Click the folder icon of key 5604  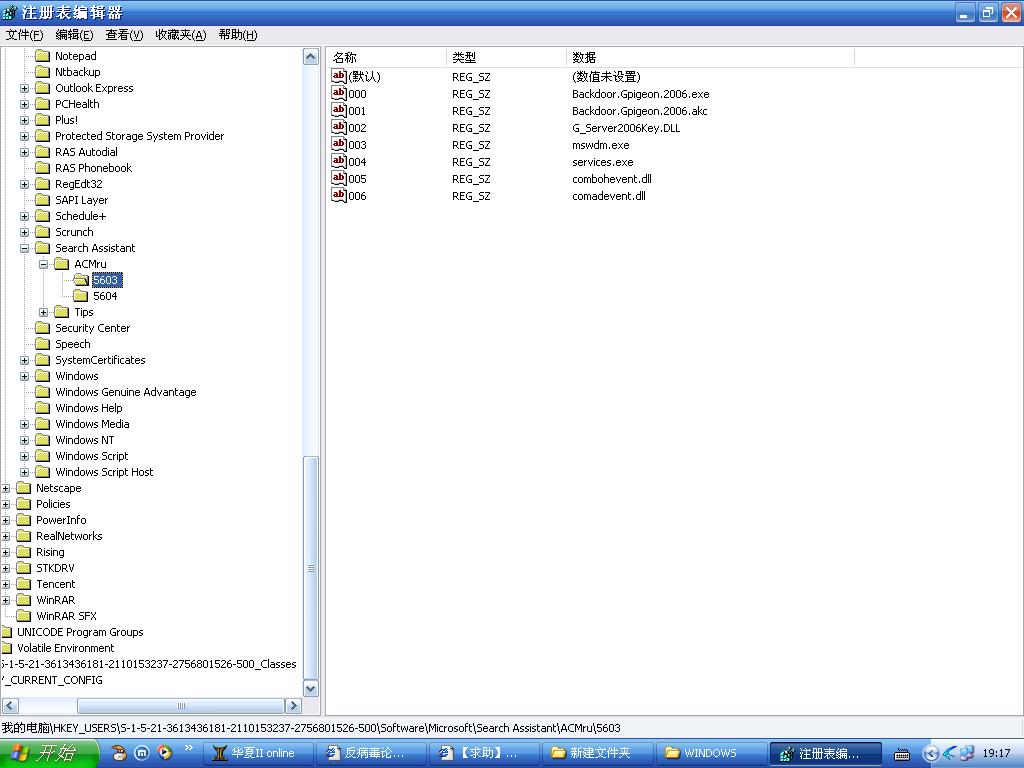[80, 296]
